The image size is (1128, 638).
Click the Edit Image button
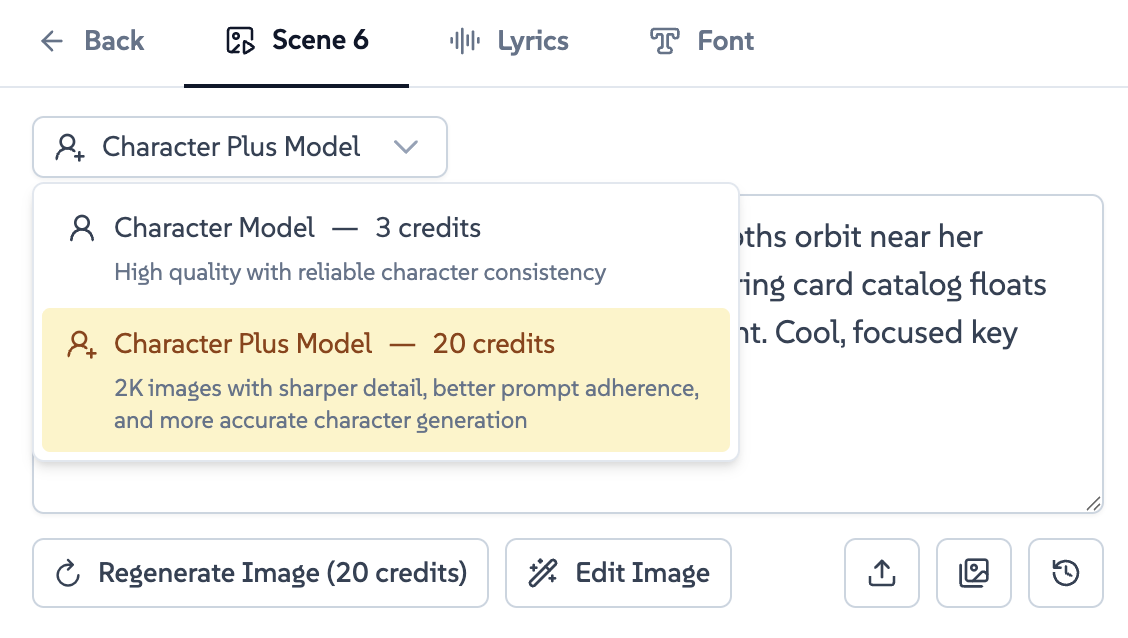[x=618, y=573]
